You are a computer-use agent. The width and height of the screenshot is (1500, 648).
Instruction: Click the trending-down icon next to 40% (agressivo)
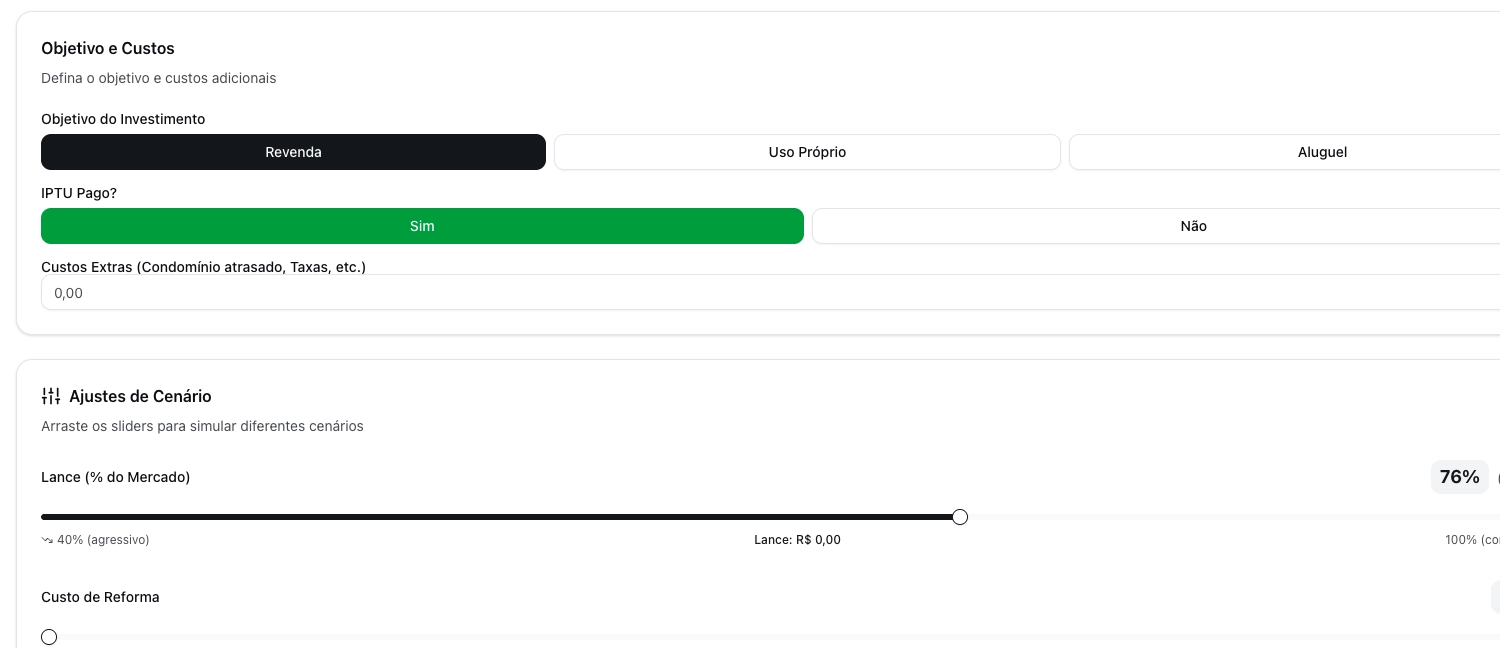[x=47, y=540]
